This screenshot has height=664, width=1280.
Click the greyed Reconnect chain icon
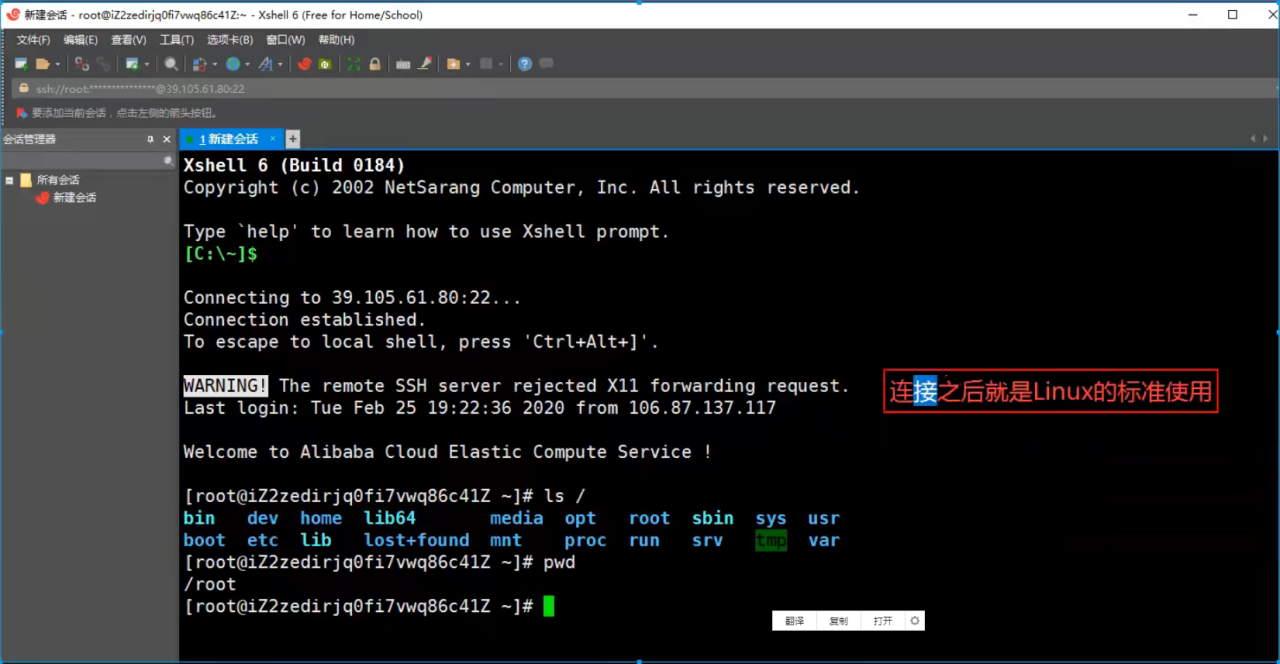[x=103, y=64]
